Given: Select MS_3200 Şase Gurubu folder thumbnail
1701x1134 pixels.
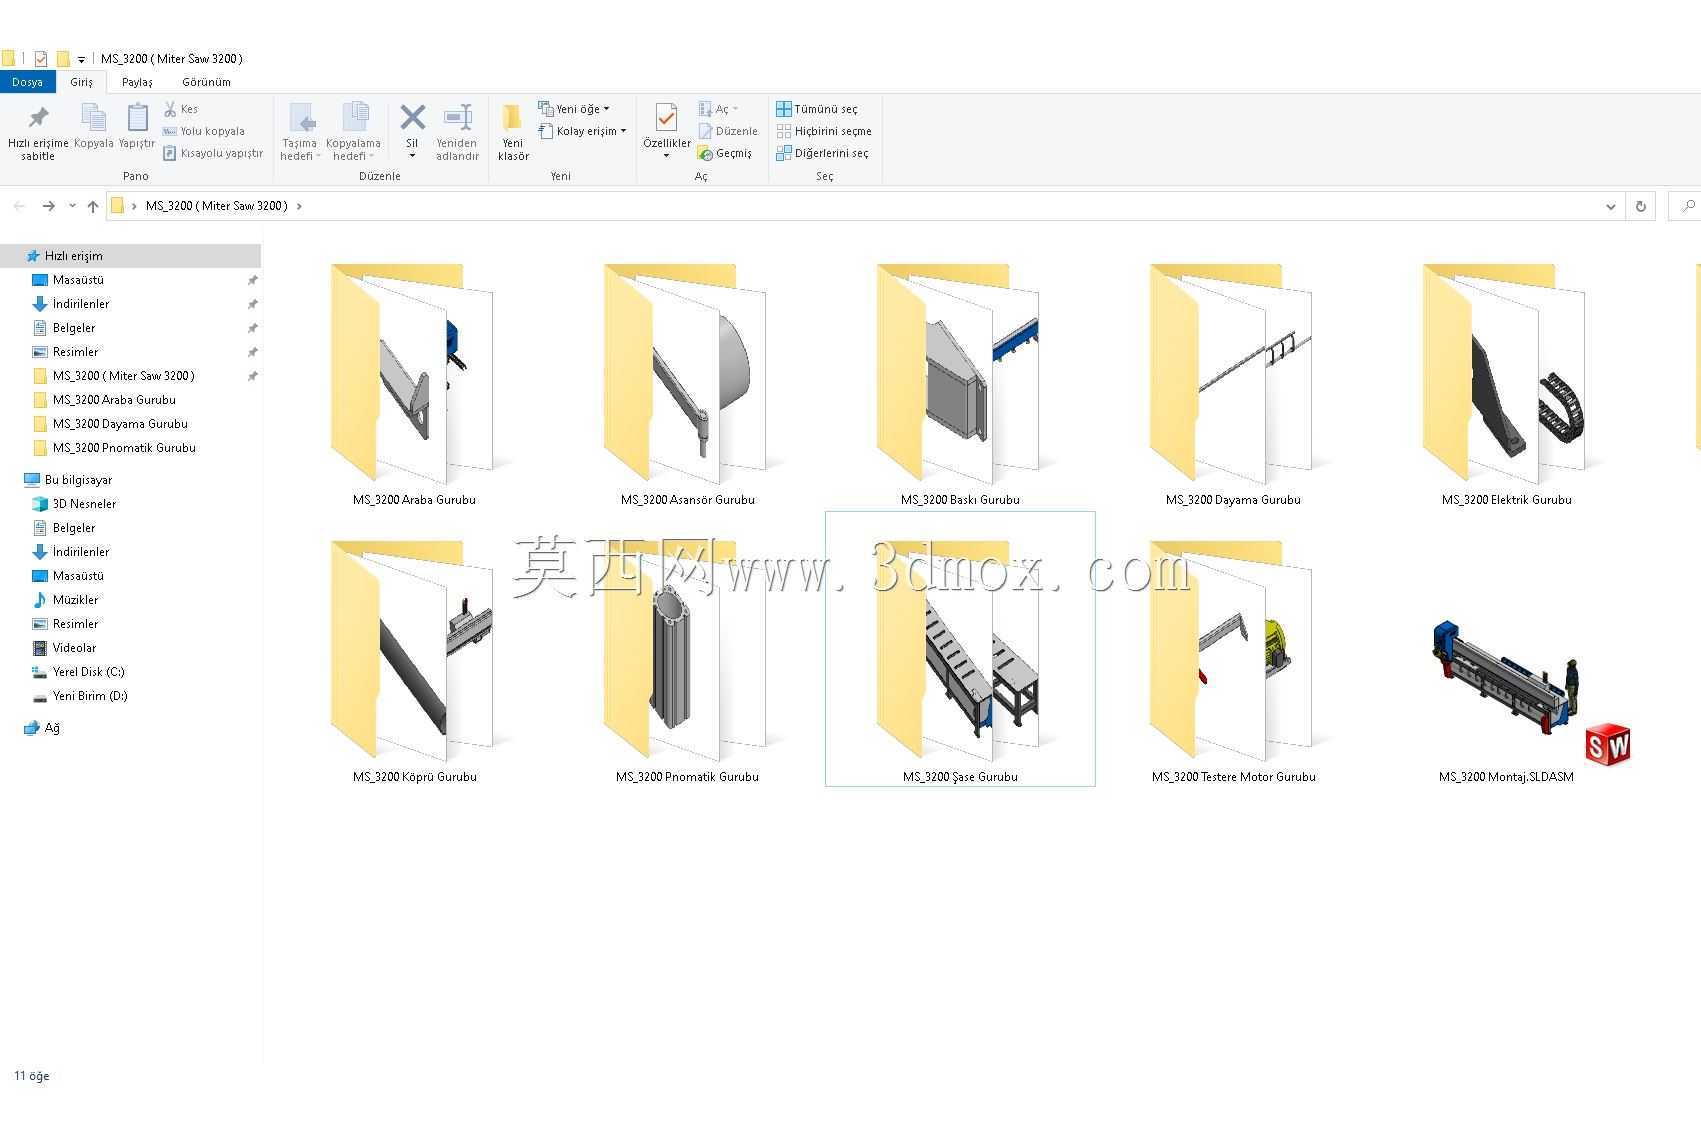Looking at the screenshot, I should click(959, 649).
